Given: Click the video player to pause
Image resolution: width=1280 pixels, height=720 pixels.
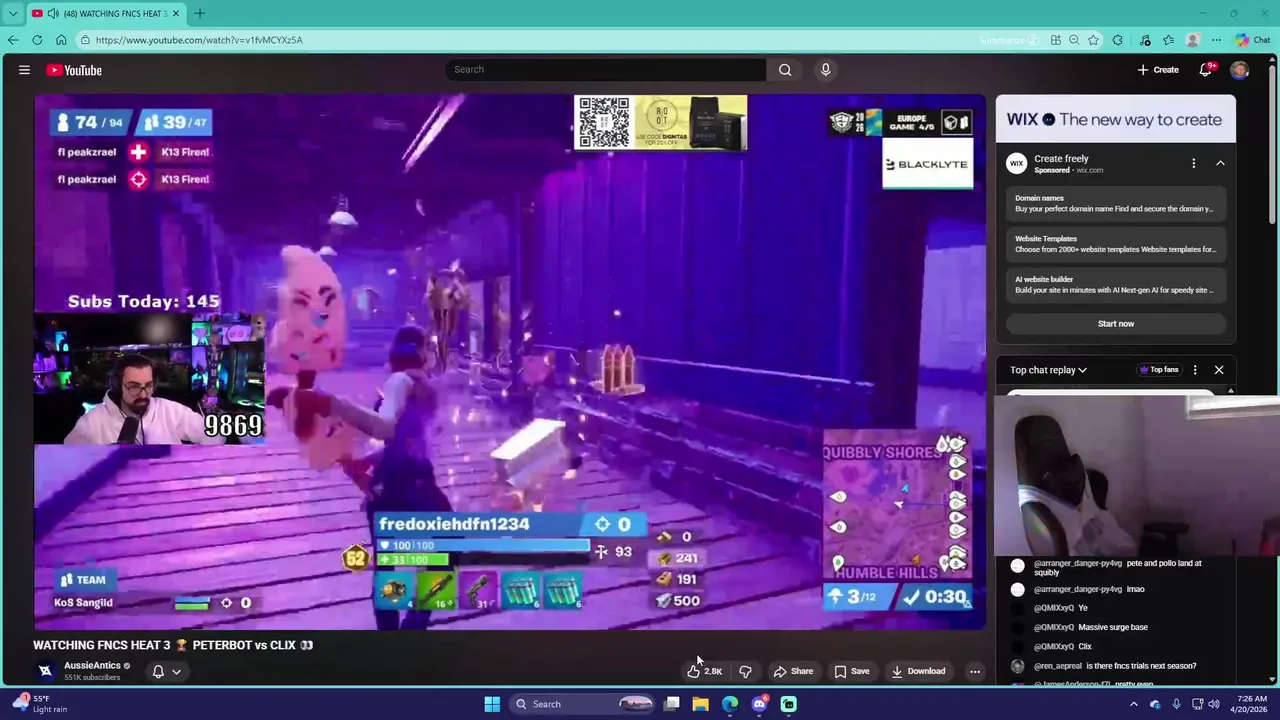Looking at the screenshot, I should point(510,362).
